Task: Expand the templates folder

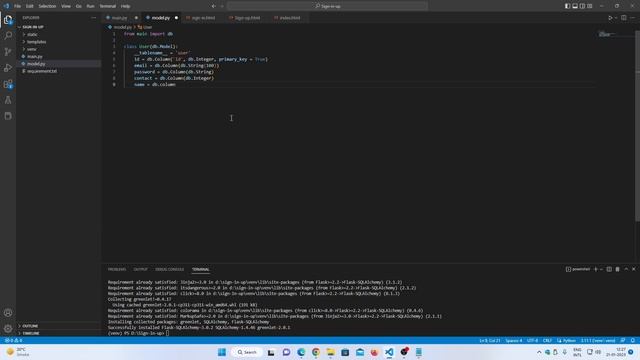Action: click(36, 42)
